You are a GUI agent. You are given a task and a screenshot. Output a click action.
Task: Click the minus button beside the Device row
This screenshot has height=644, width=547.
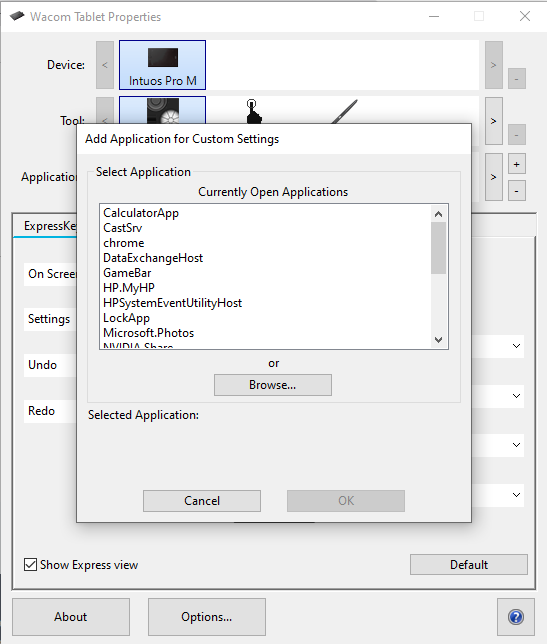(517, 78)
